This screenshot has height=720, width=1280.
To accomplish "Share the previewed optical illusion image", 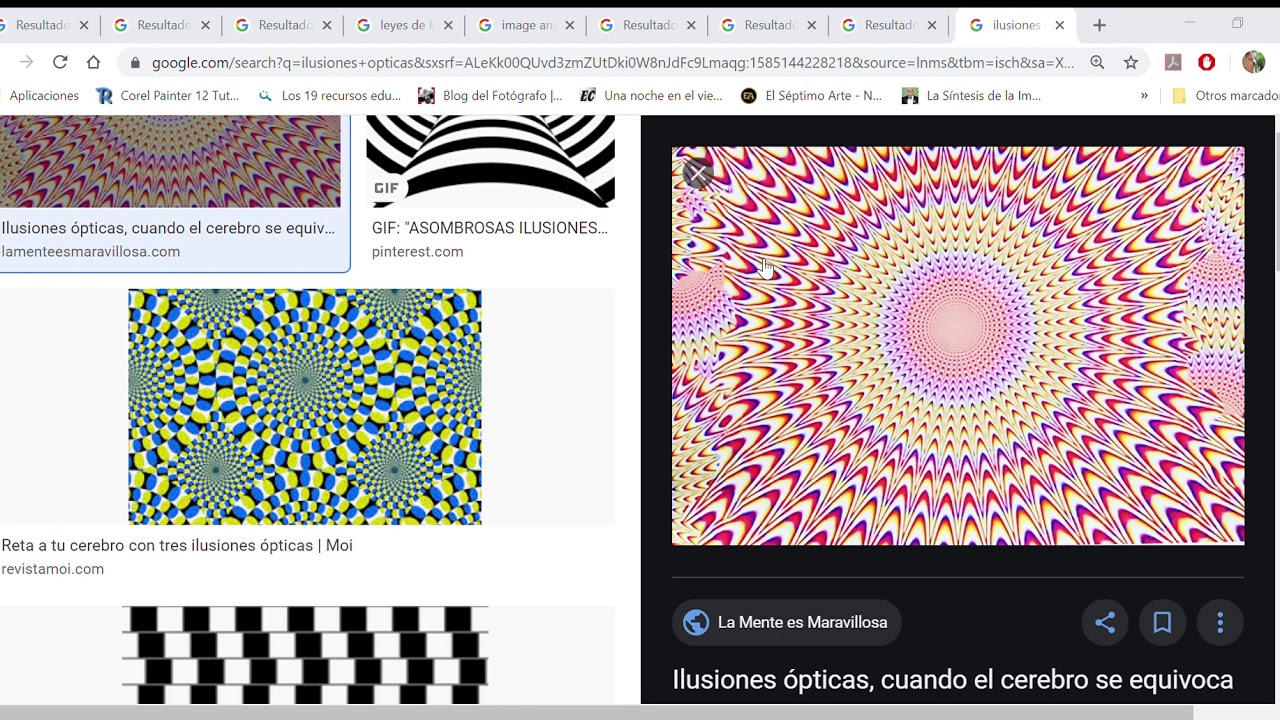I will [1105, 622].
